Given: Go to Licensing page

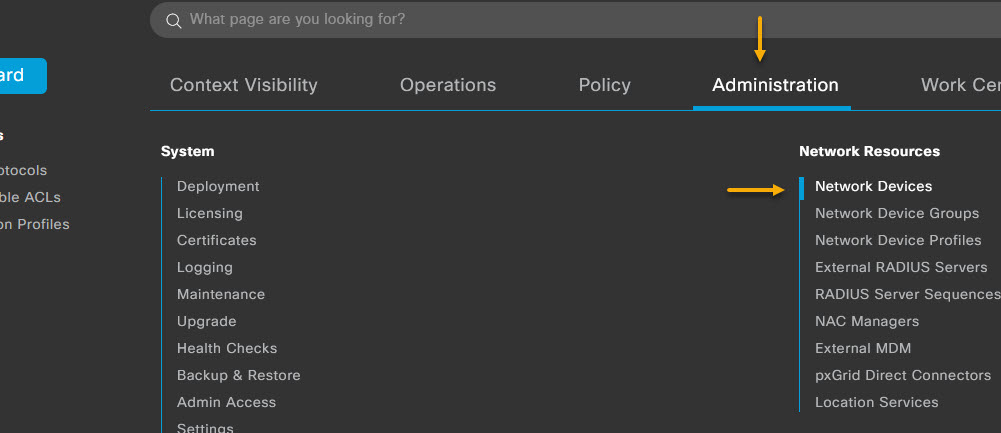Looking at the screenshot, I should pyautogui.click(x=209, y=213).
